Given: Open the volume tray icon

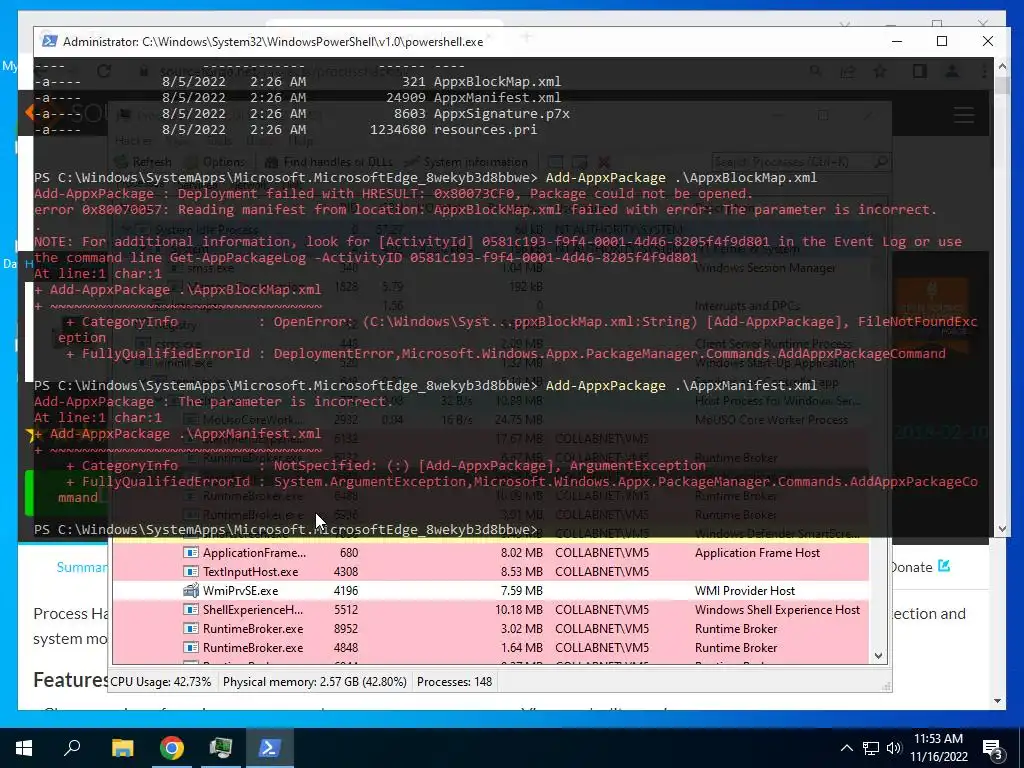Looking at the screenshot, I should 894,748.
